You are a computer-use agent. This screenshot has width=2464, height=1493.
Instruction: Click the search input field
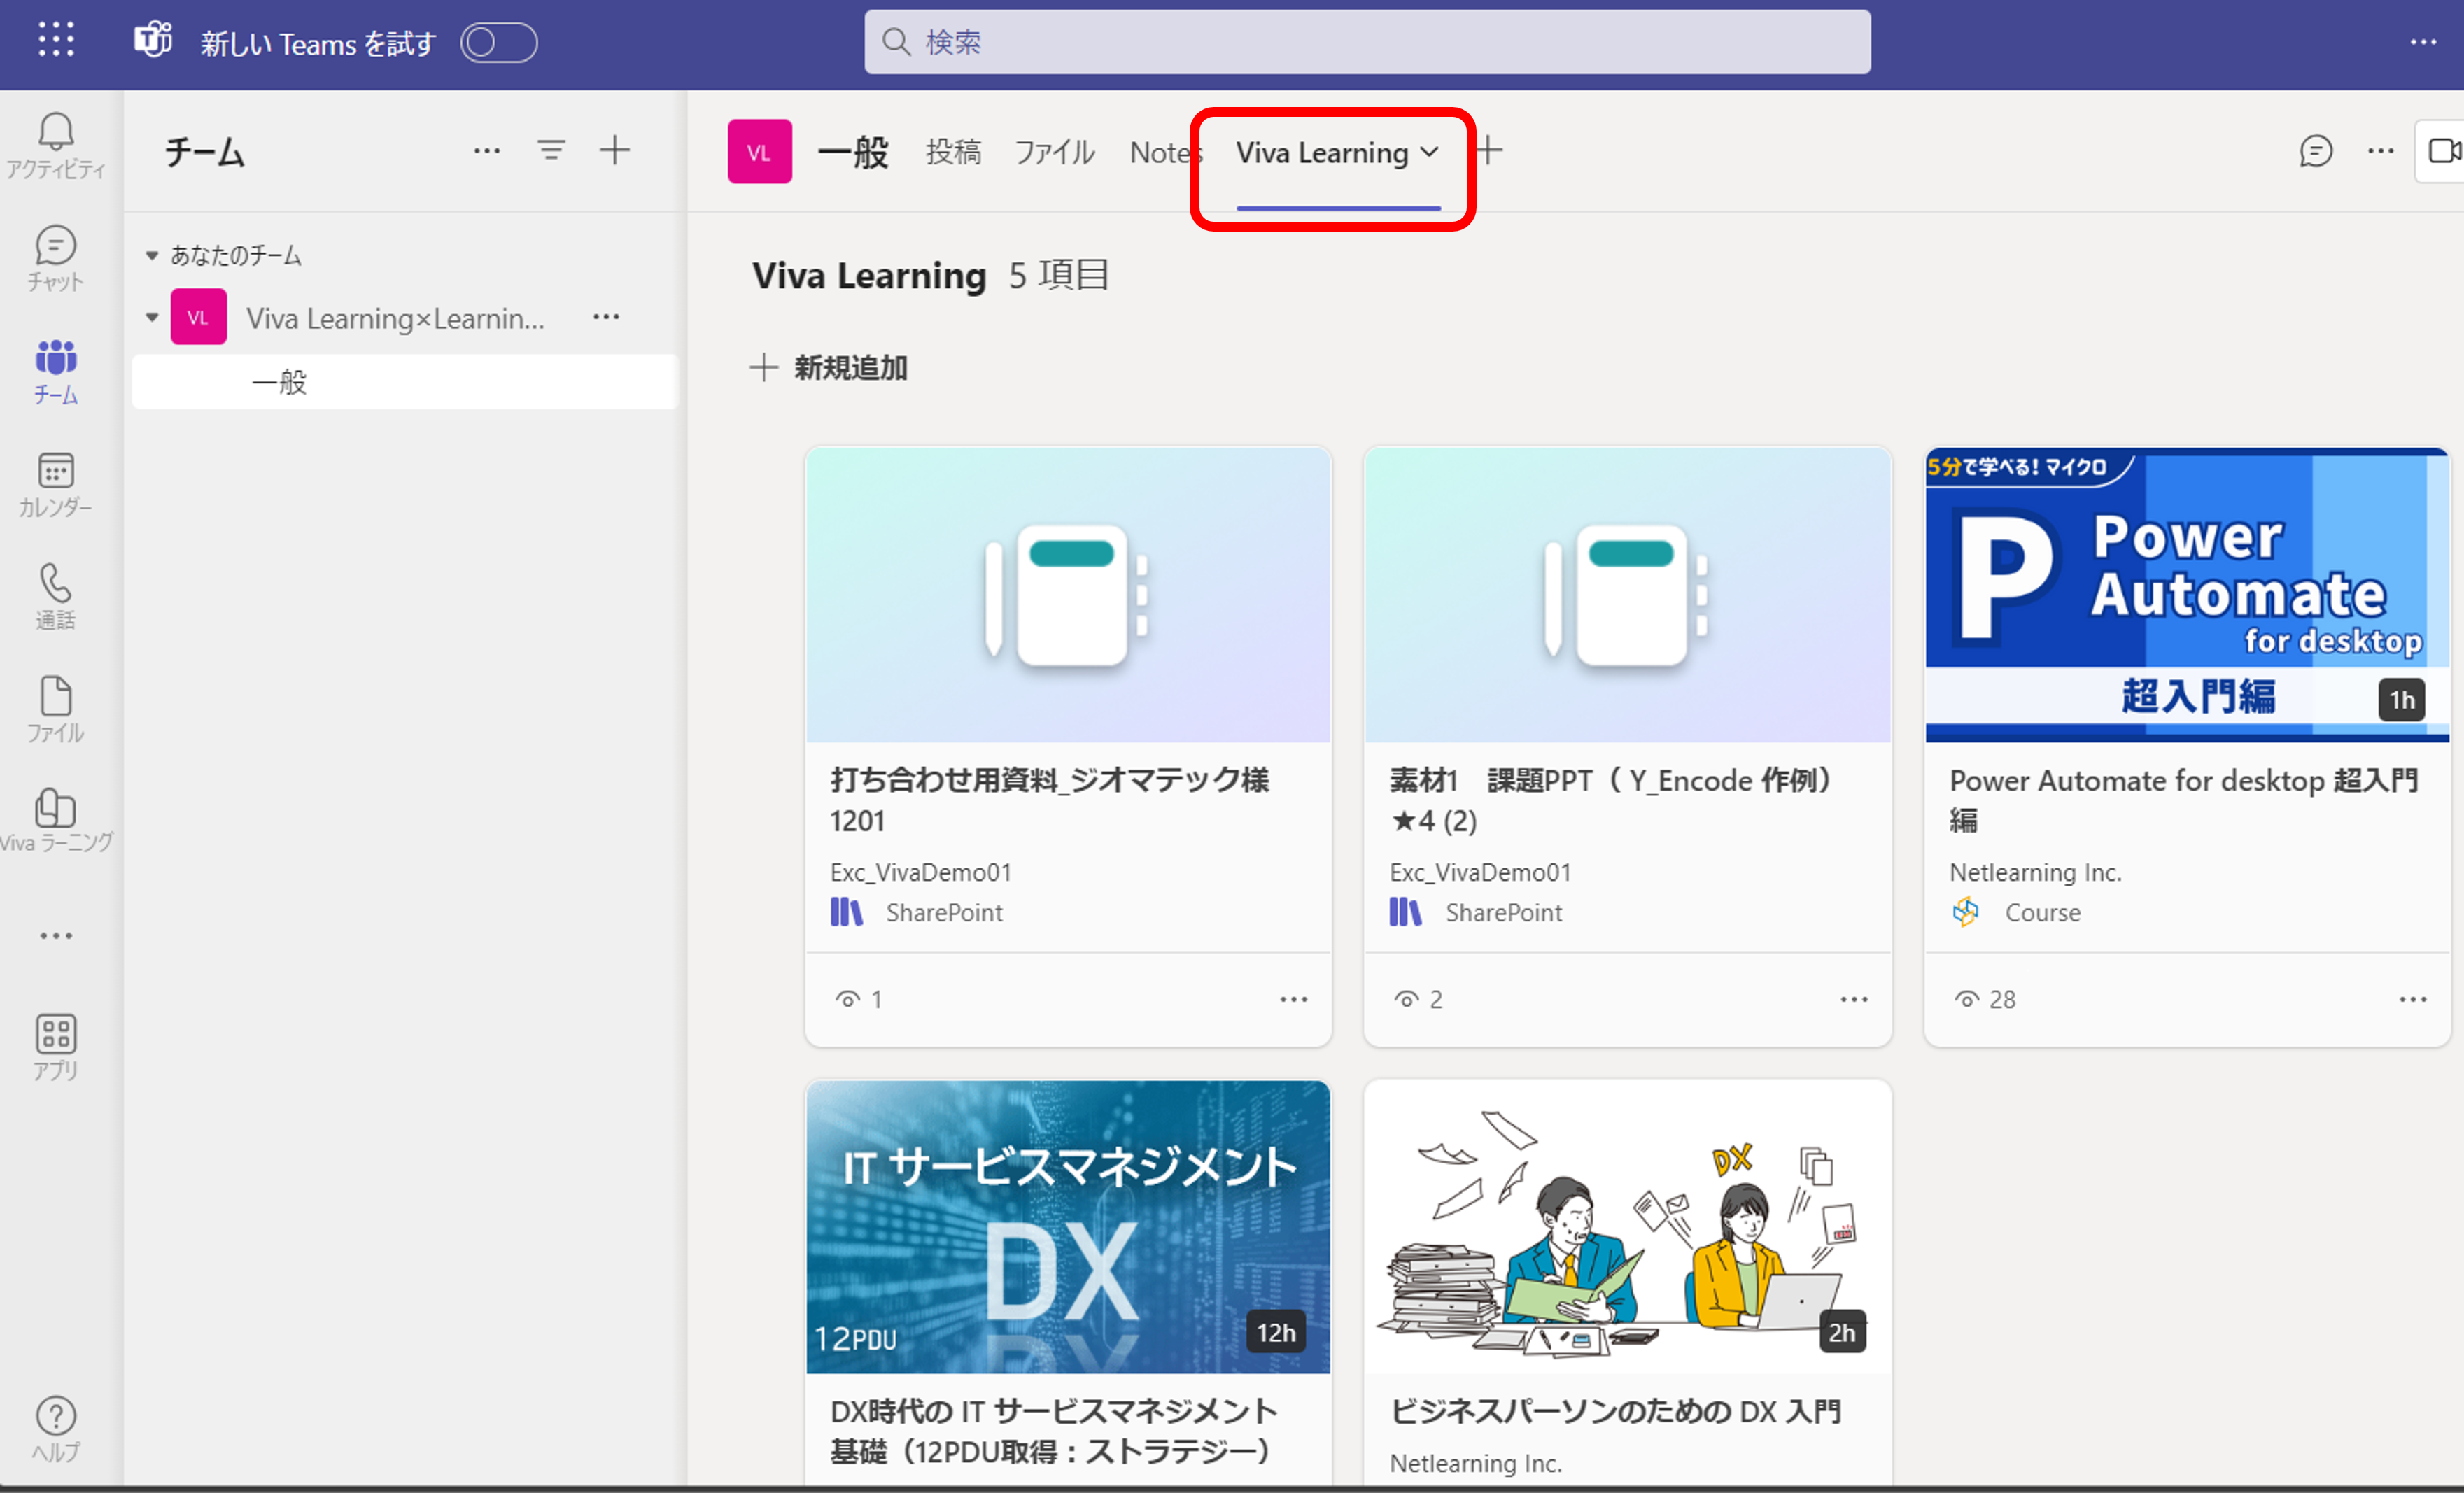[x=1367, y=42]
